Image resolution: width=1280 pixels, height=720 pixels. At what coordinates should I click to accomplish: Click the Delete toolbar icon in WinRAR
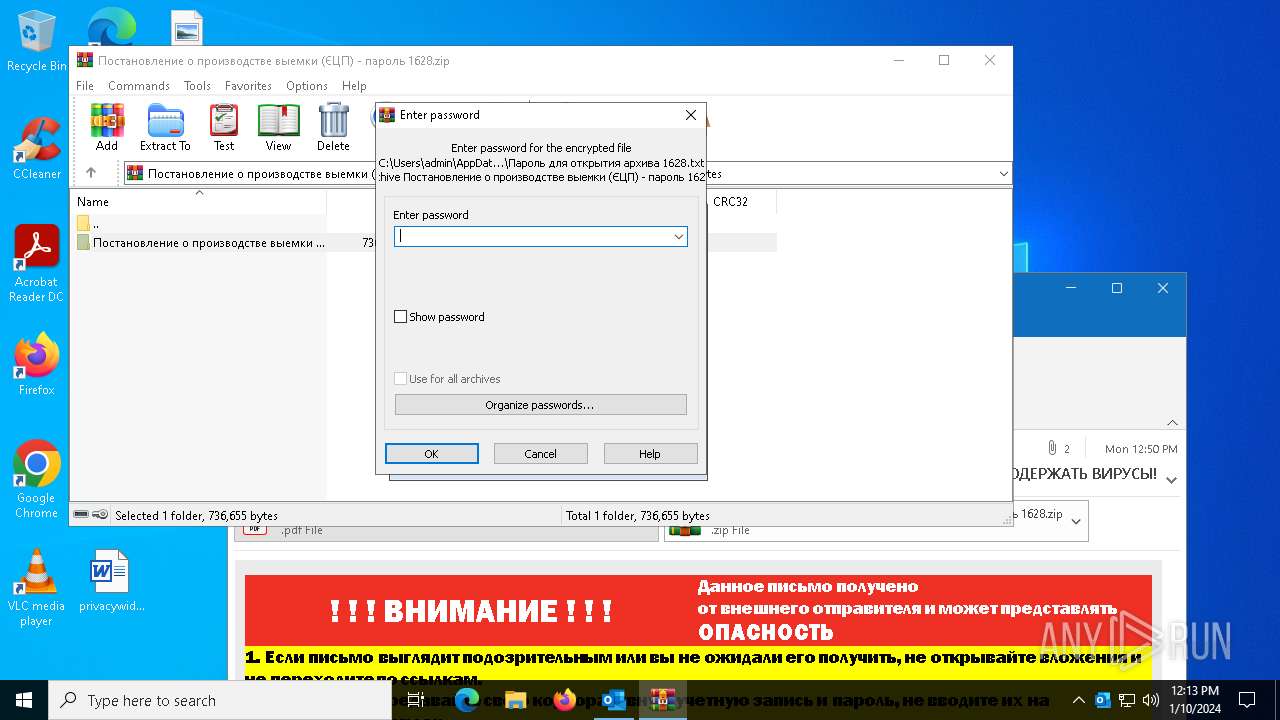coord(333,127)
